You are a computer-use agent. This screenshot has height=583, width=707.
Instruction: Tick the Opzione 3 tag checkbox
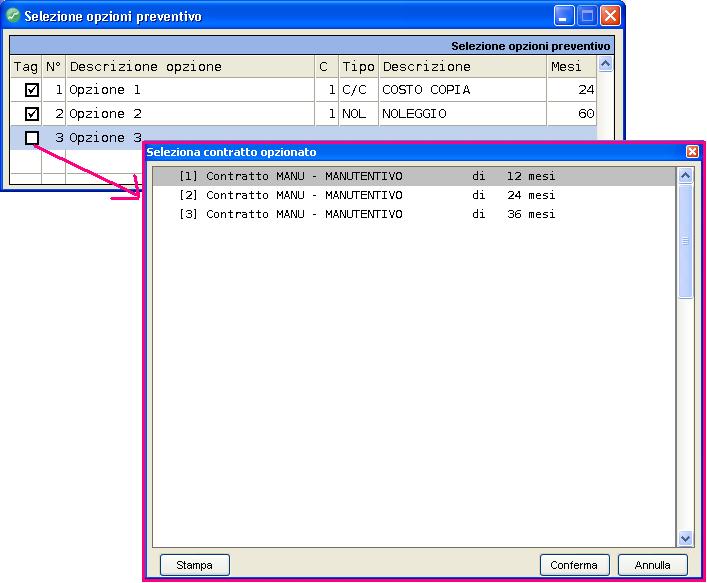coord(32,138)
